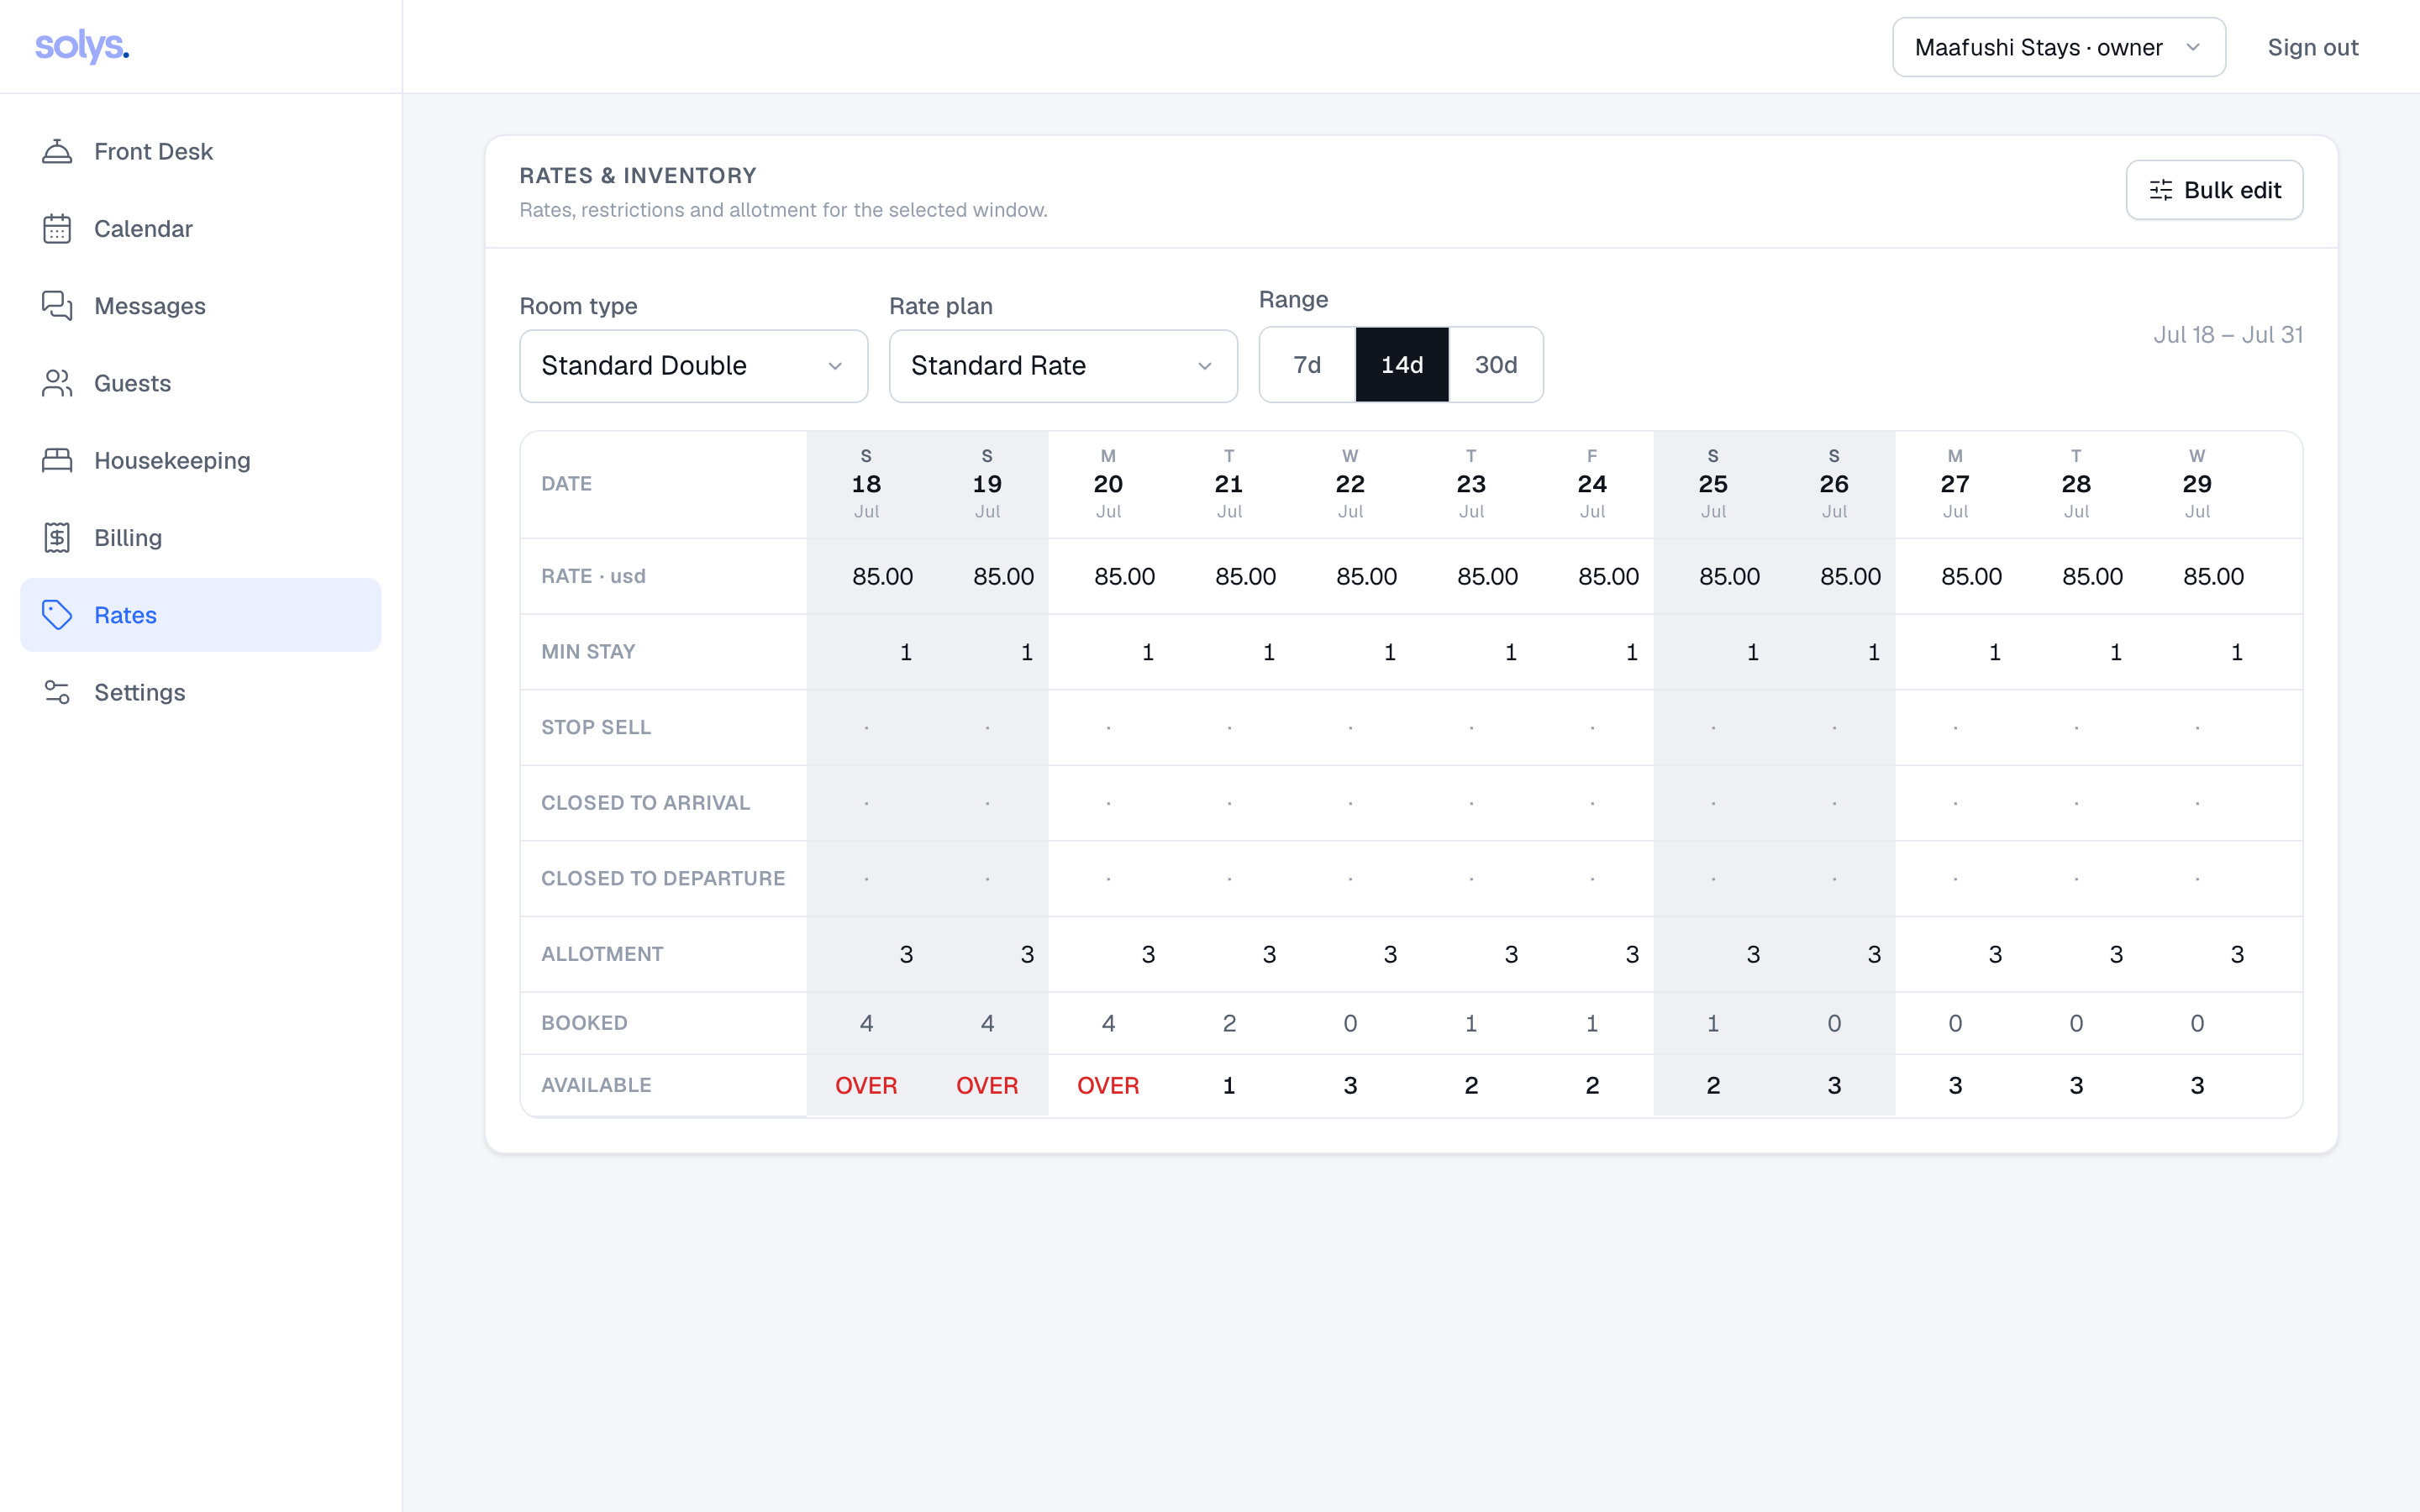Click Booked count 2 for Jul 21
The height and width of the screenshot is (1512, 2420).
tap(1229, 1023)
